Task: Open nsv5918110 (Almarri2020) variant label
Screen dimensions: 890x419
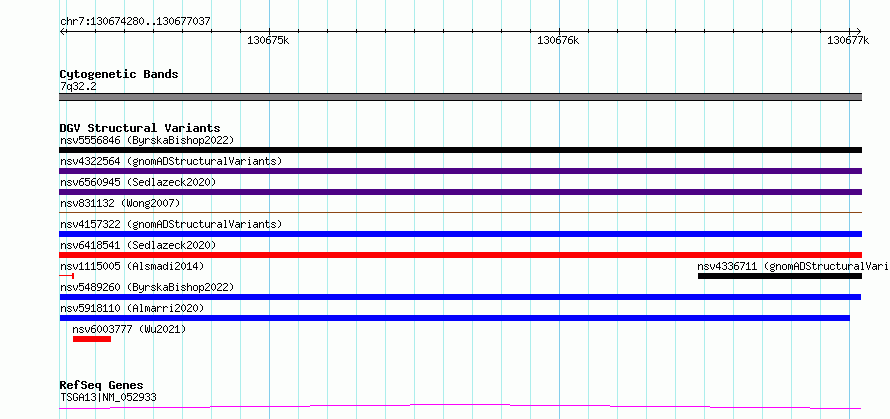Action: pos(132,308)
